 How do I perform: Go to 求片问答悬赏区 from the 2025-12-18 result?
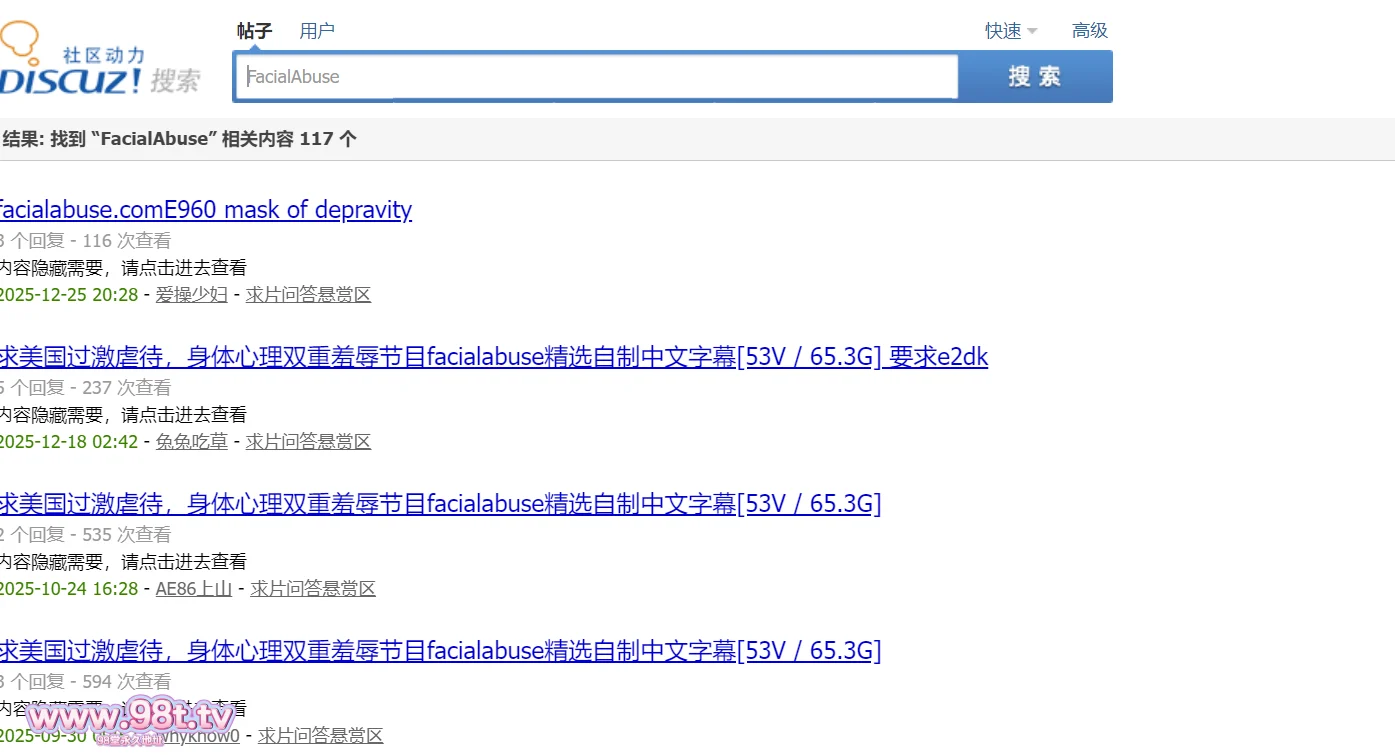click(x=308, y=442)
